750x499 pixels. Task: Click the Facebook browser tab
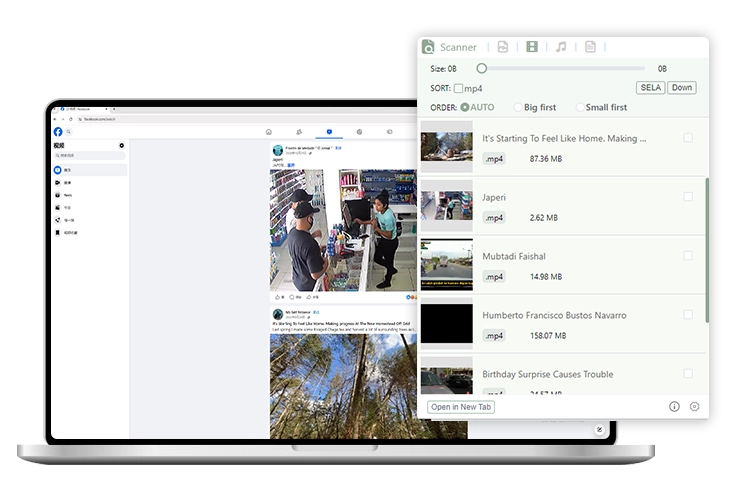pyautogui.click(x=82, y=109)
